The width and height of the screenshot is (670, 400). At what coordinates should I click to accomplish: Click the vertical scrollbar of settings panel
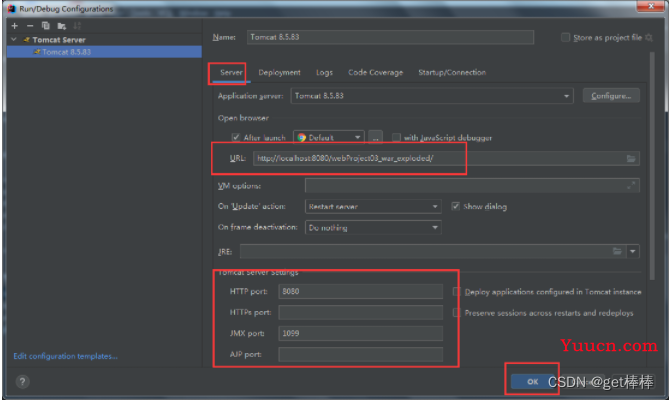652,167
